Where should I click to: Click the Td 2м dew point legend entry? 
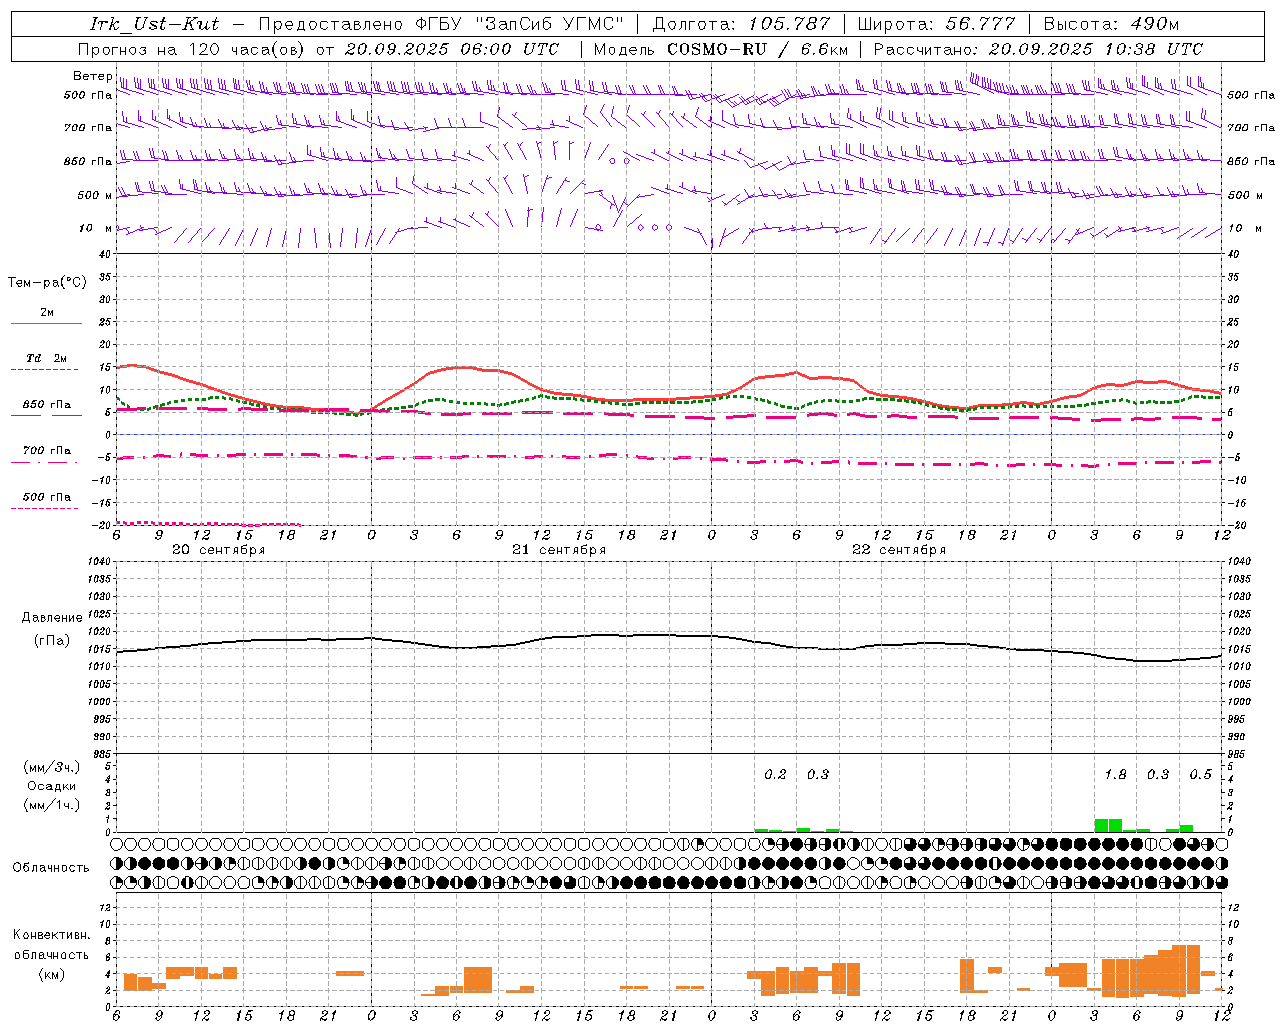[x=47, y=358]
